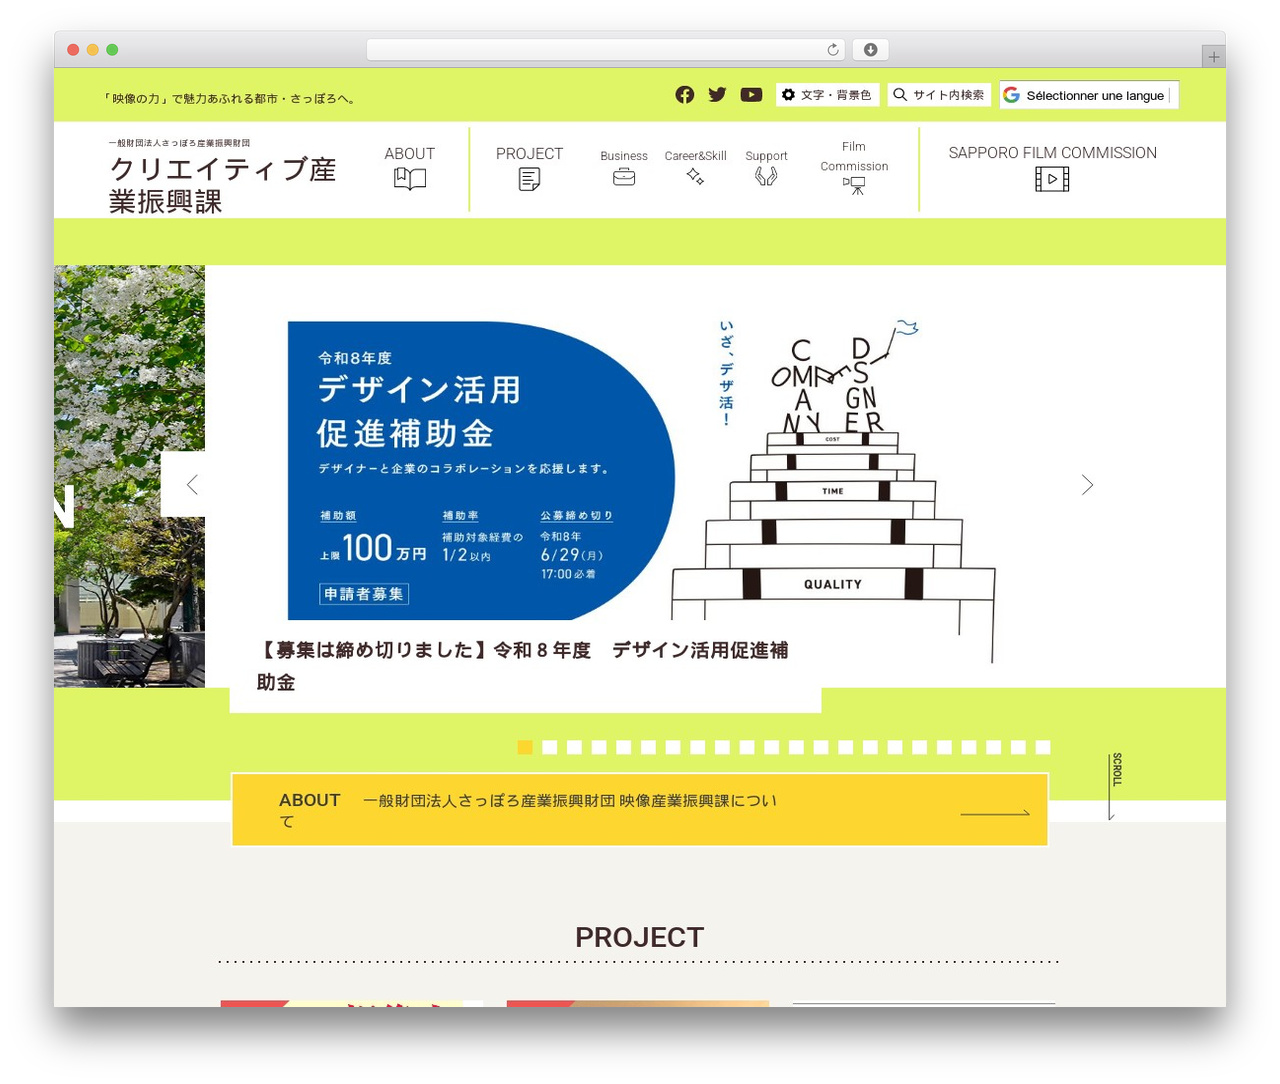
Task: Select the last carousel dot
Action: (1043, 747)
